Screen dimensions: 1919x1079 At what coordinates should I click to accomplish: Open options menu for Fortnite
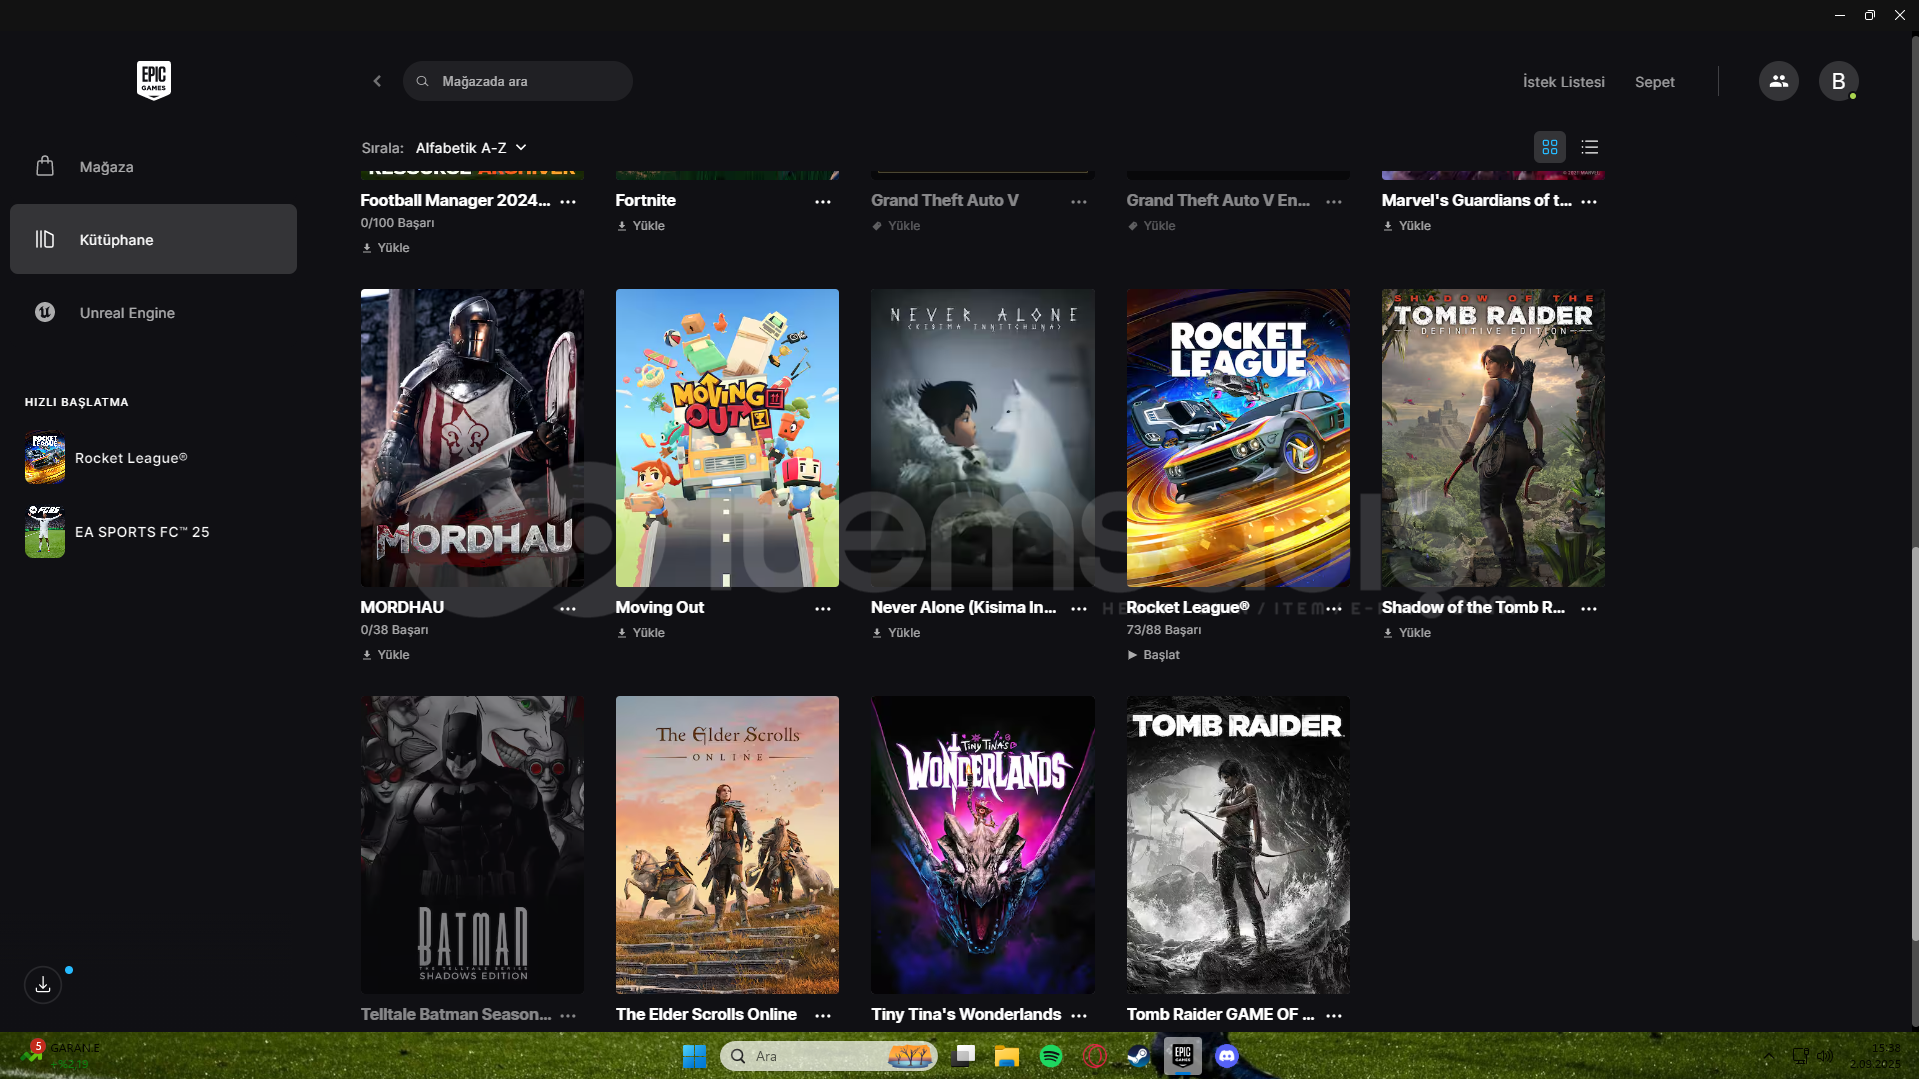pos(823,201)
